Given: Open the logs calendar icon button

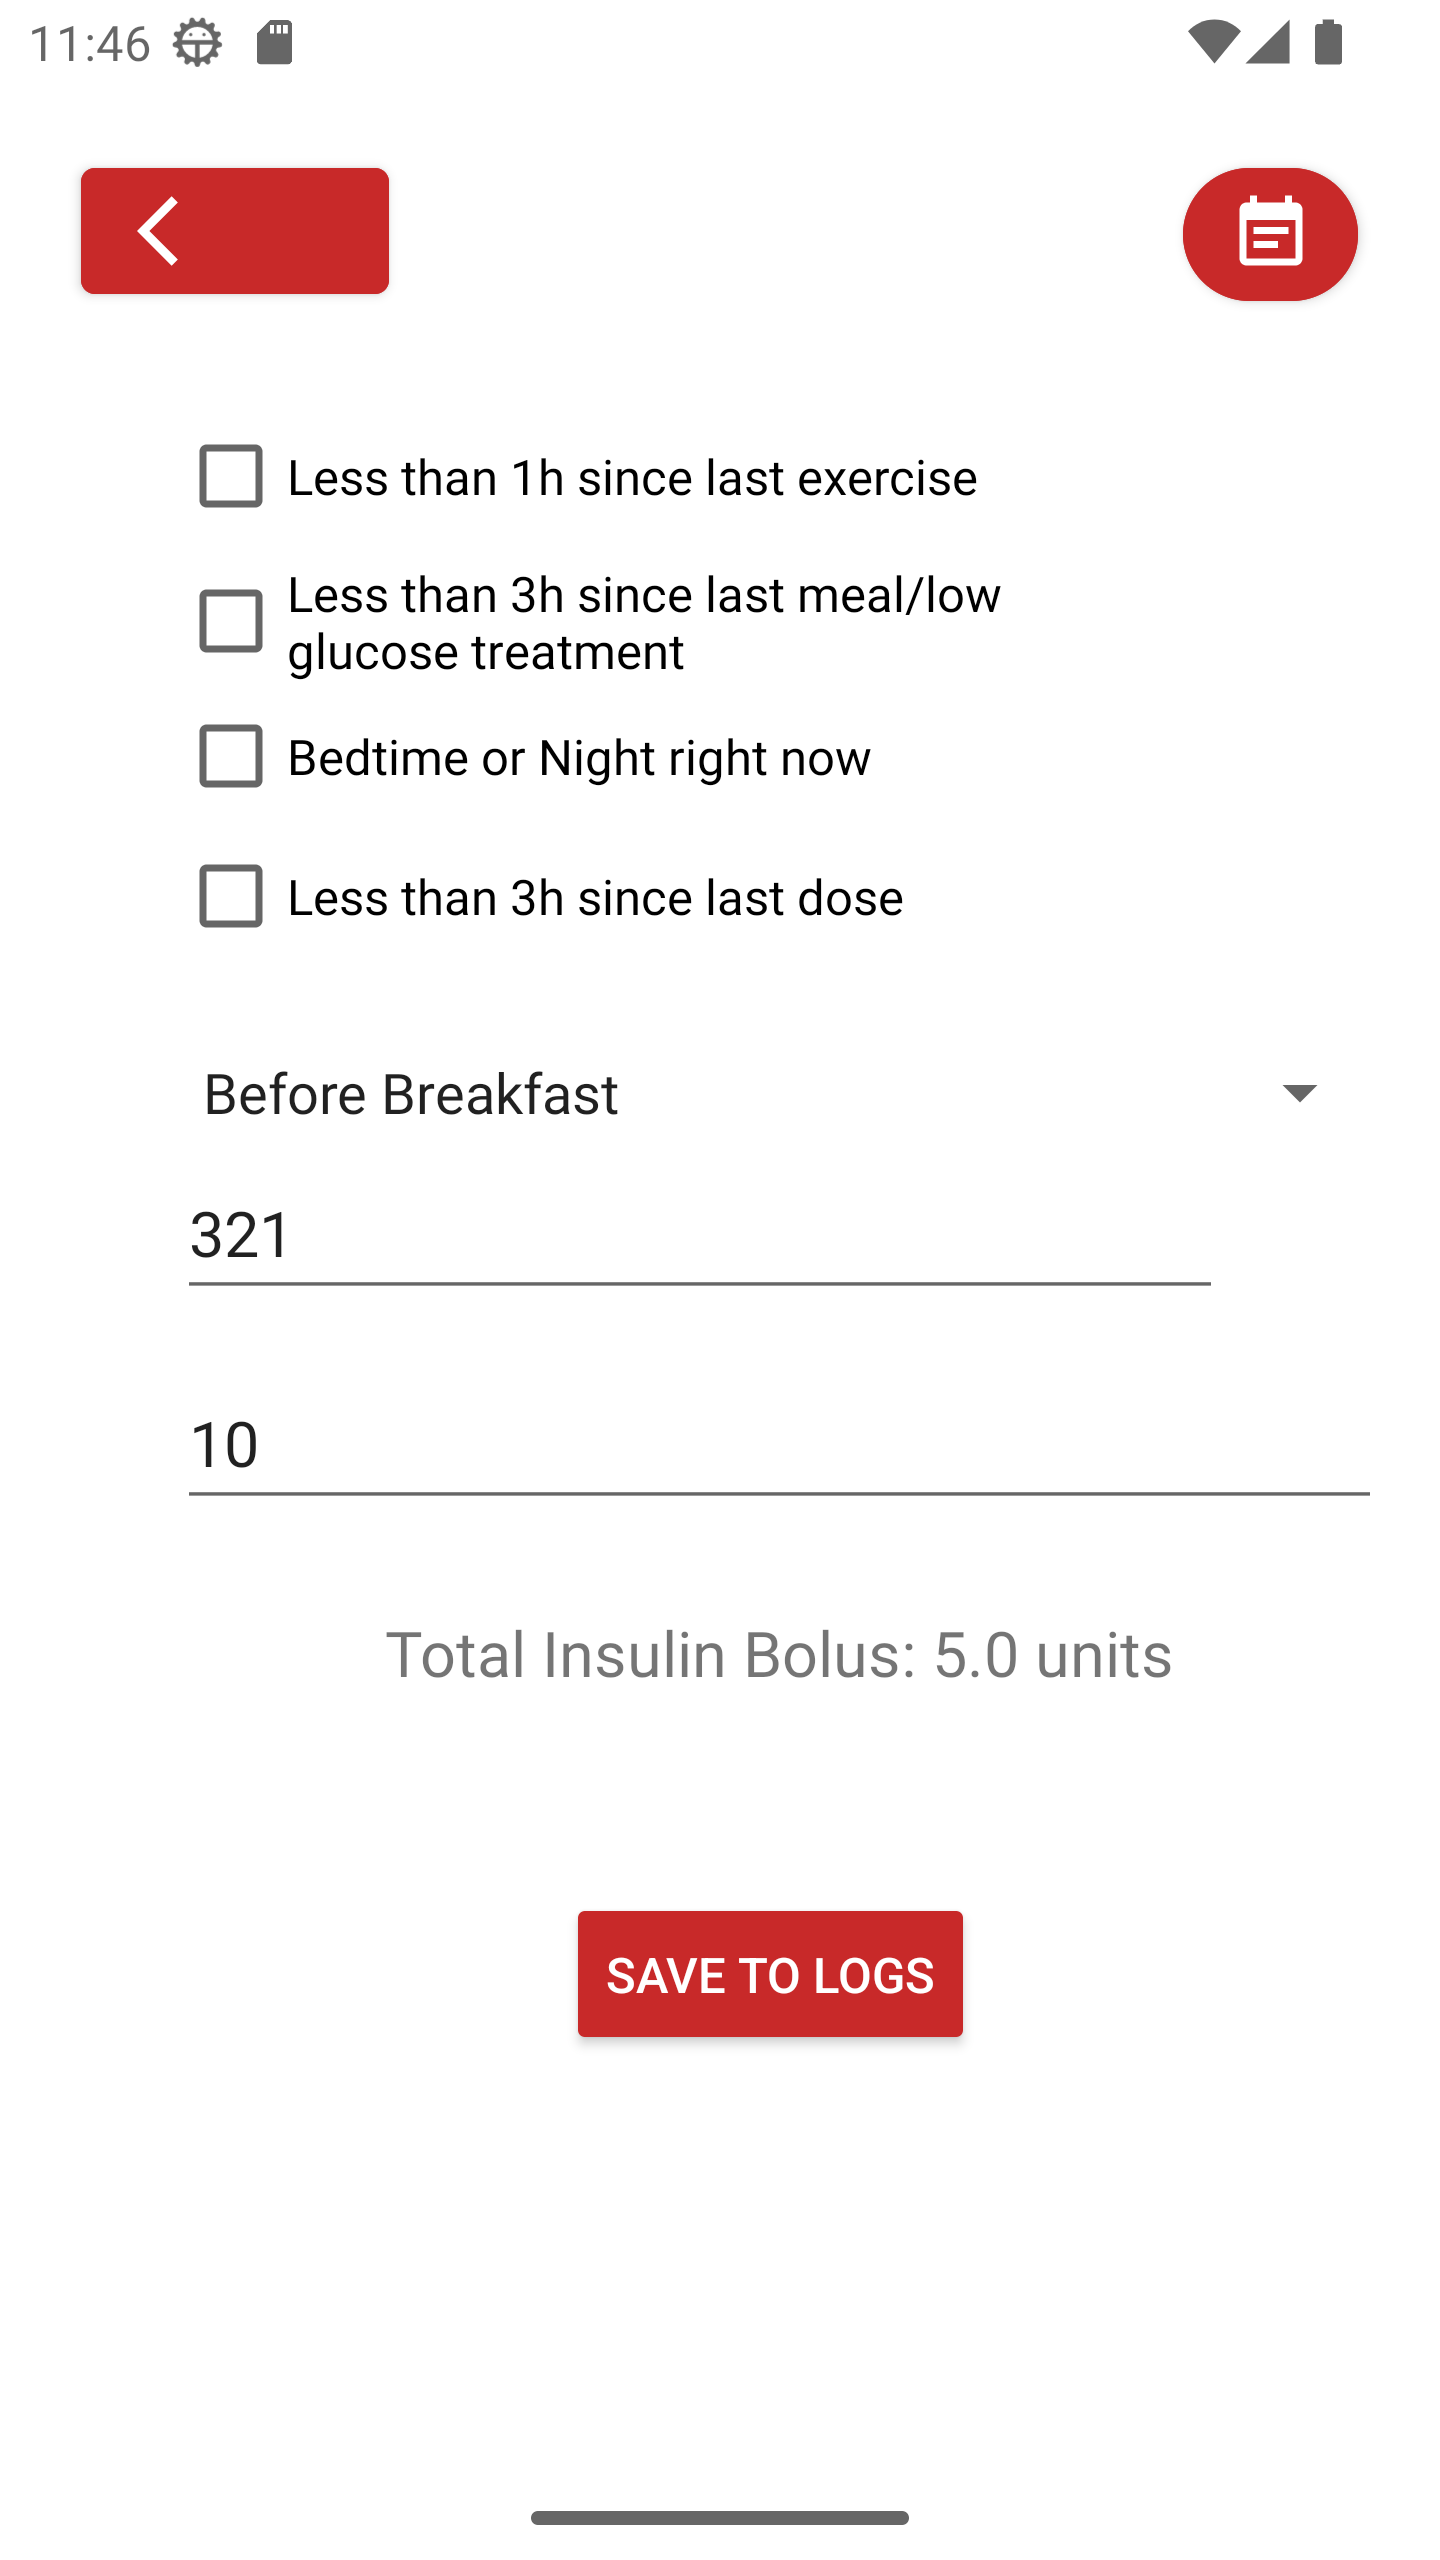Looking at the screenshot, I should click(x=1270, y=234).
